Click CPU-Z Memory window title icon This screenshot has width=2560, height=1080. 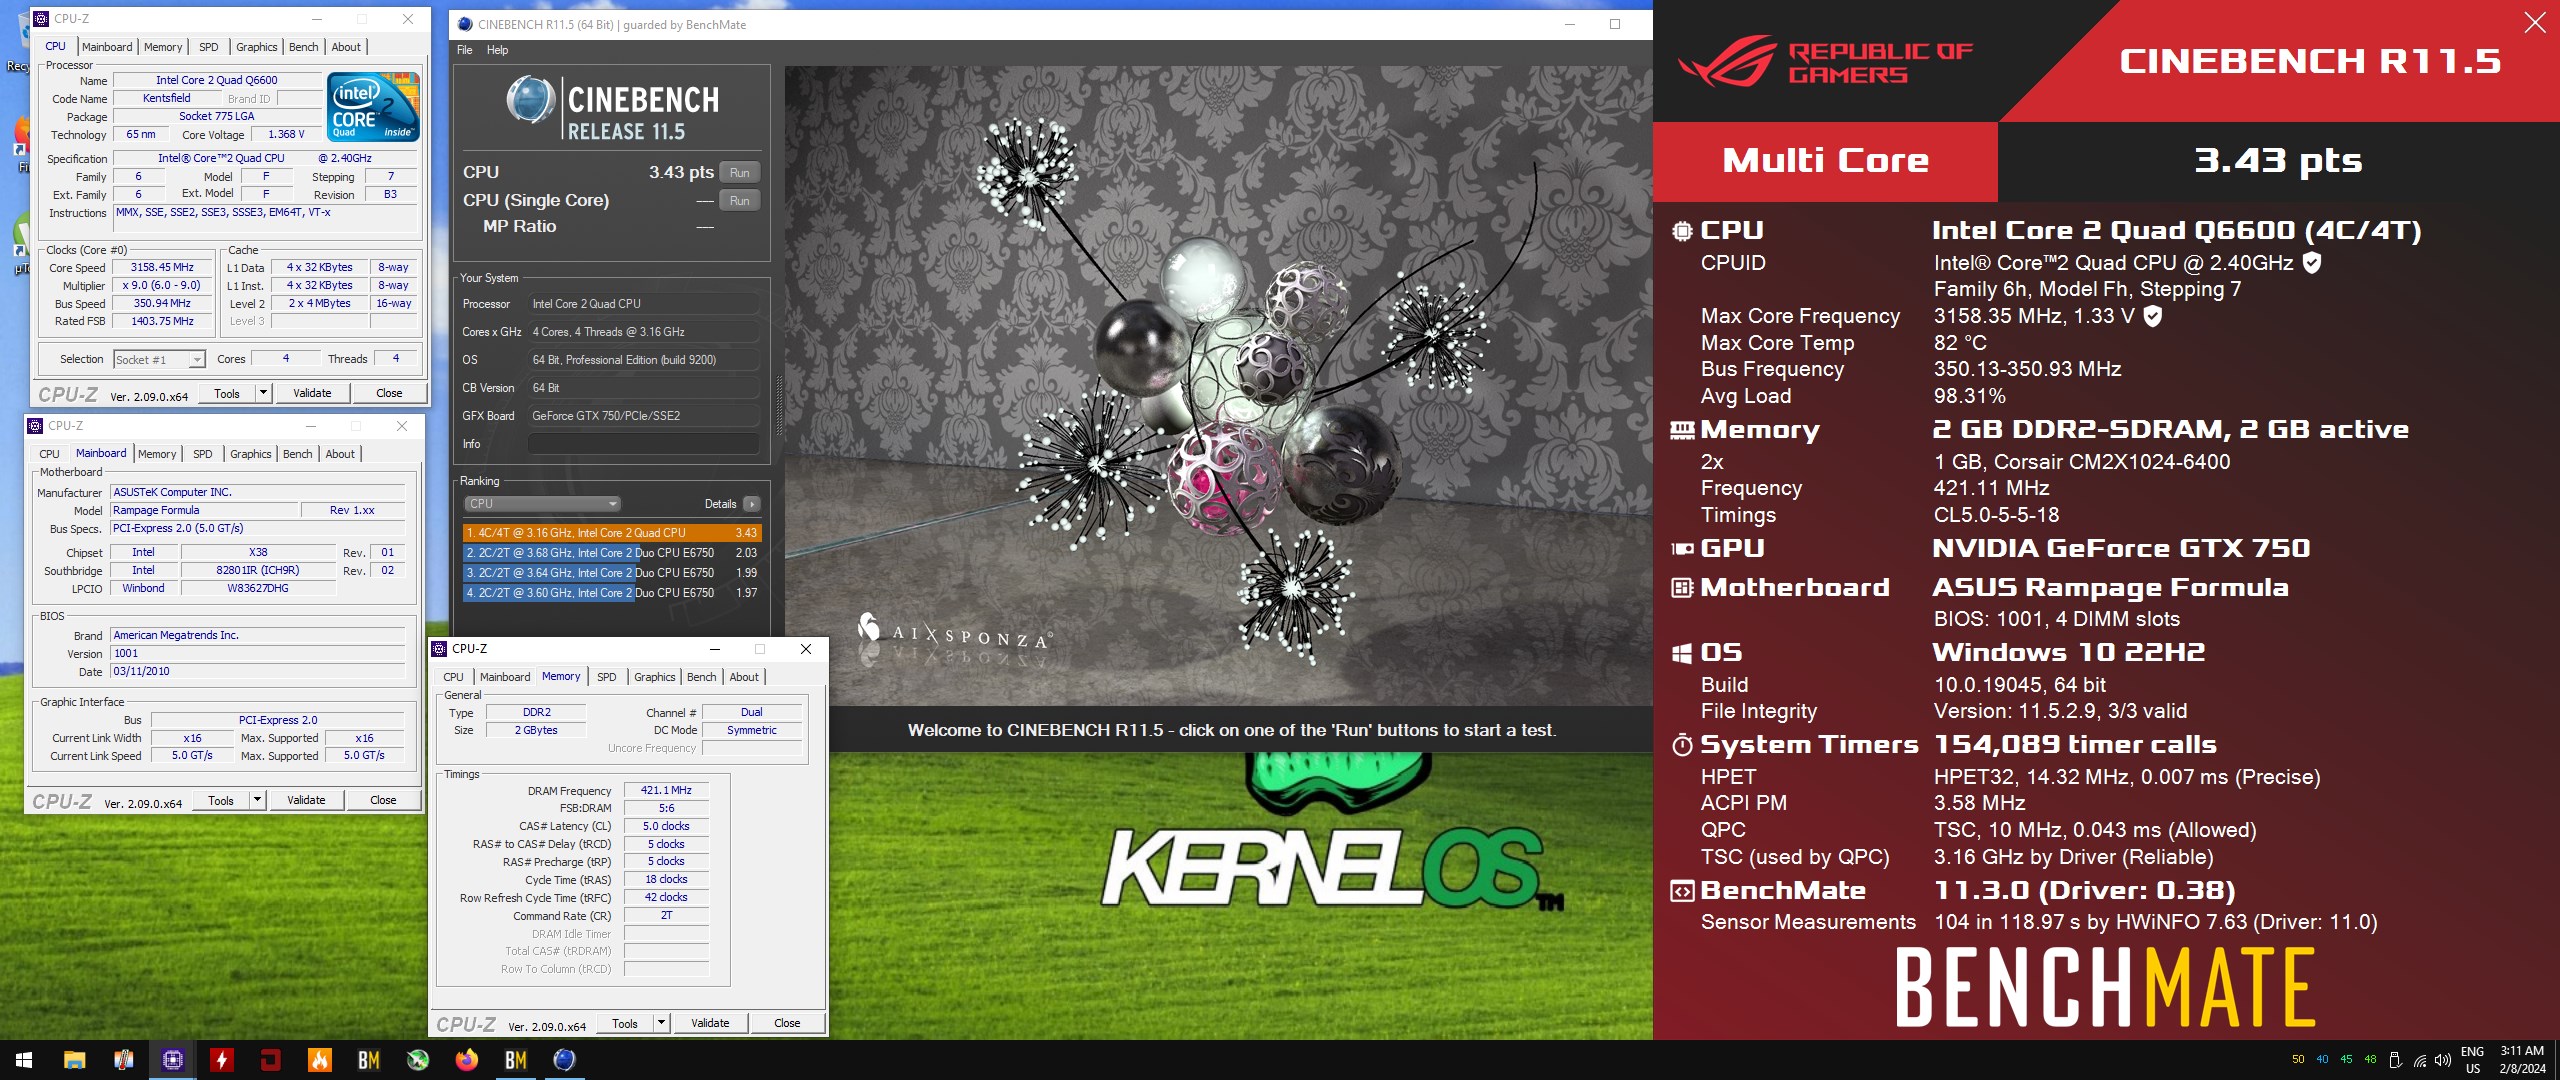(439, 649)
